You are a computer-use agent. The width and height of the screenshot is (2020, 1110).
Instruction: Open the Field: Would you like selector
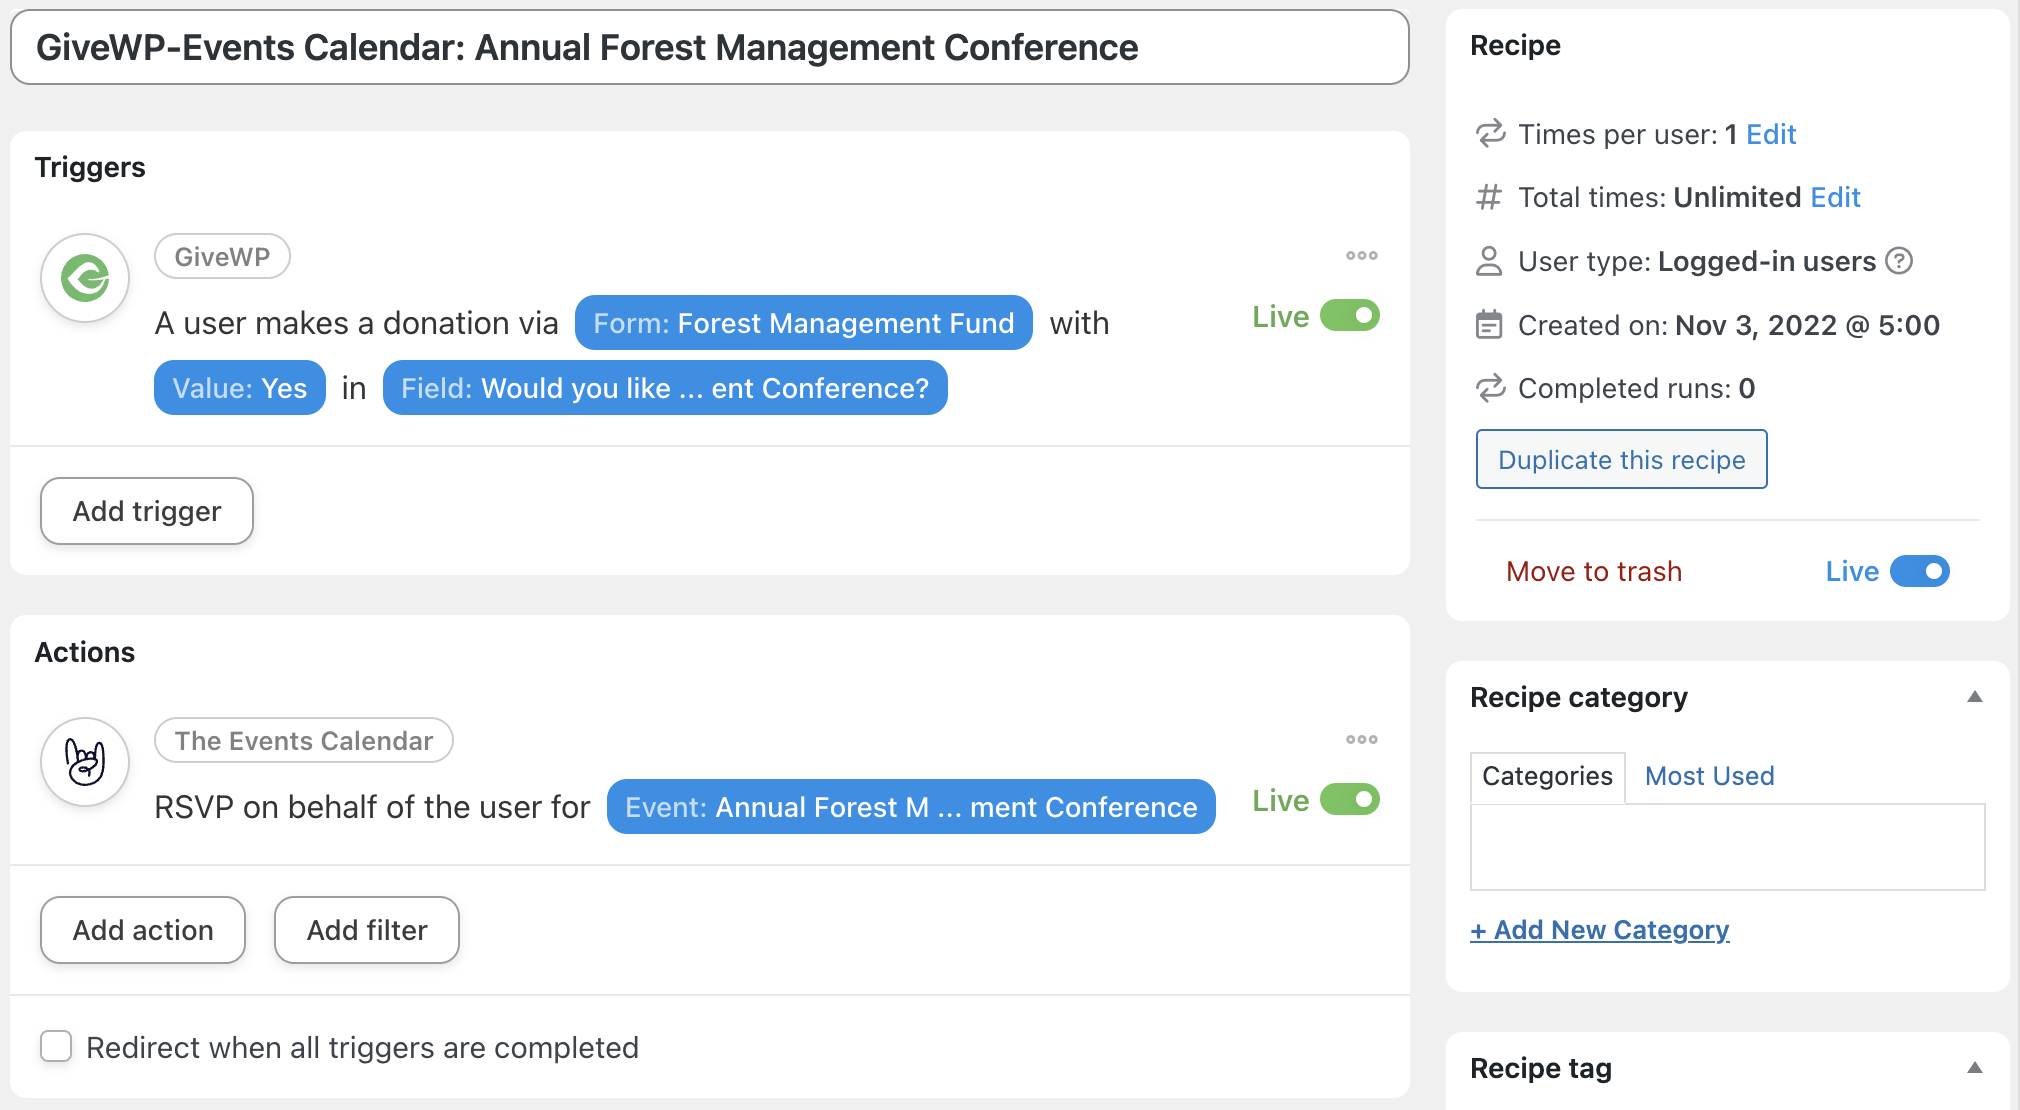tap(665, 388)
